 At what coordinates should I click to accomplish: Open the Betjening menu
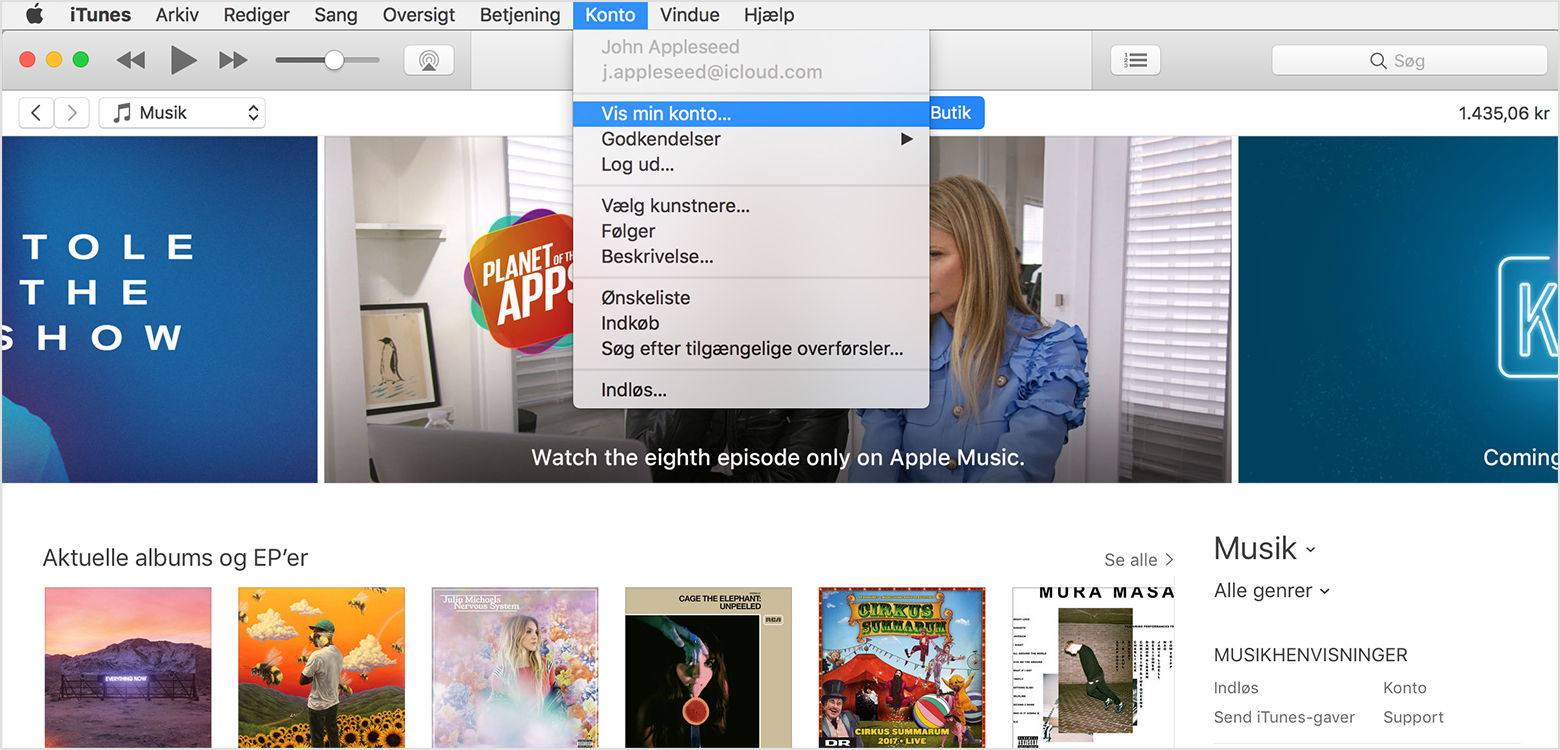pos(520,15)
